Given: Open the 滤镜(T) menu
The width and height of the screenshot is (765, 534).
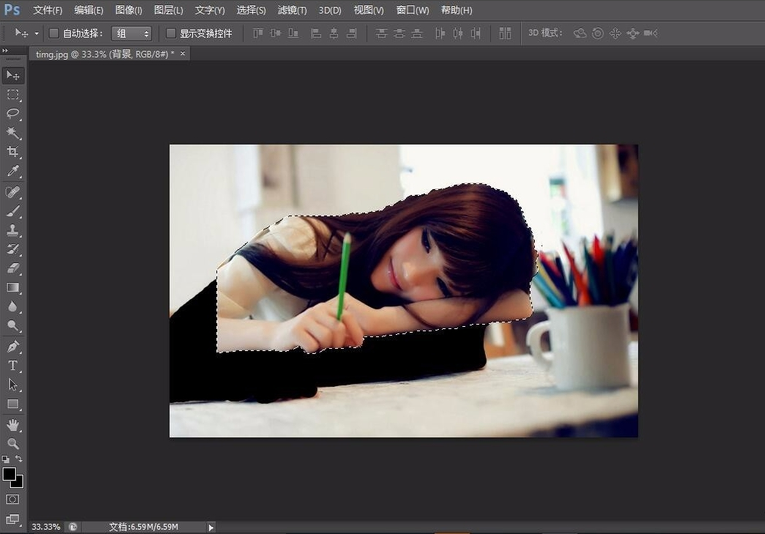Looking at the screenshot, I should pos(293,10).
